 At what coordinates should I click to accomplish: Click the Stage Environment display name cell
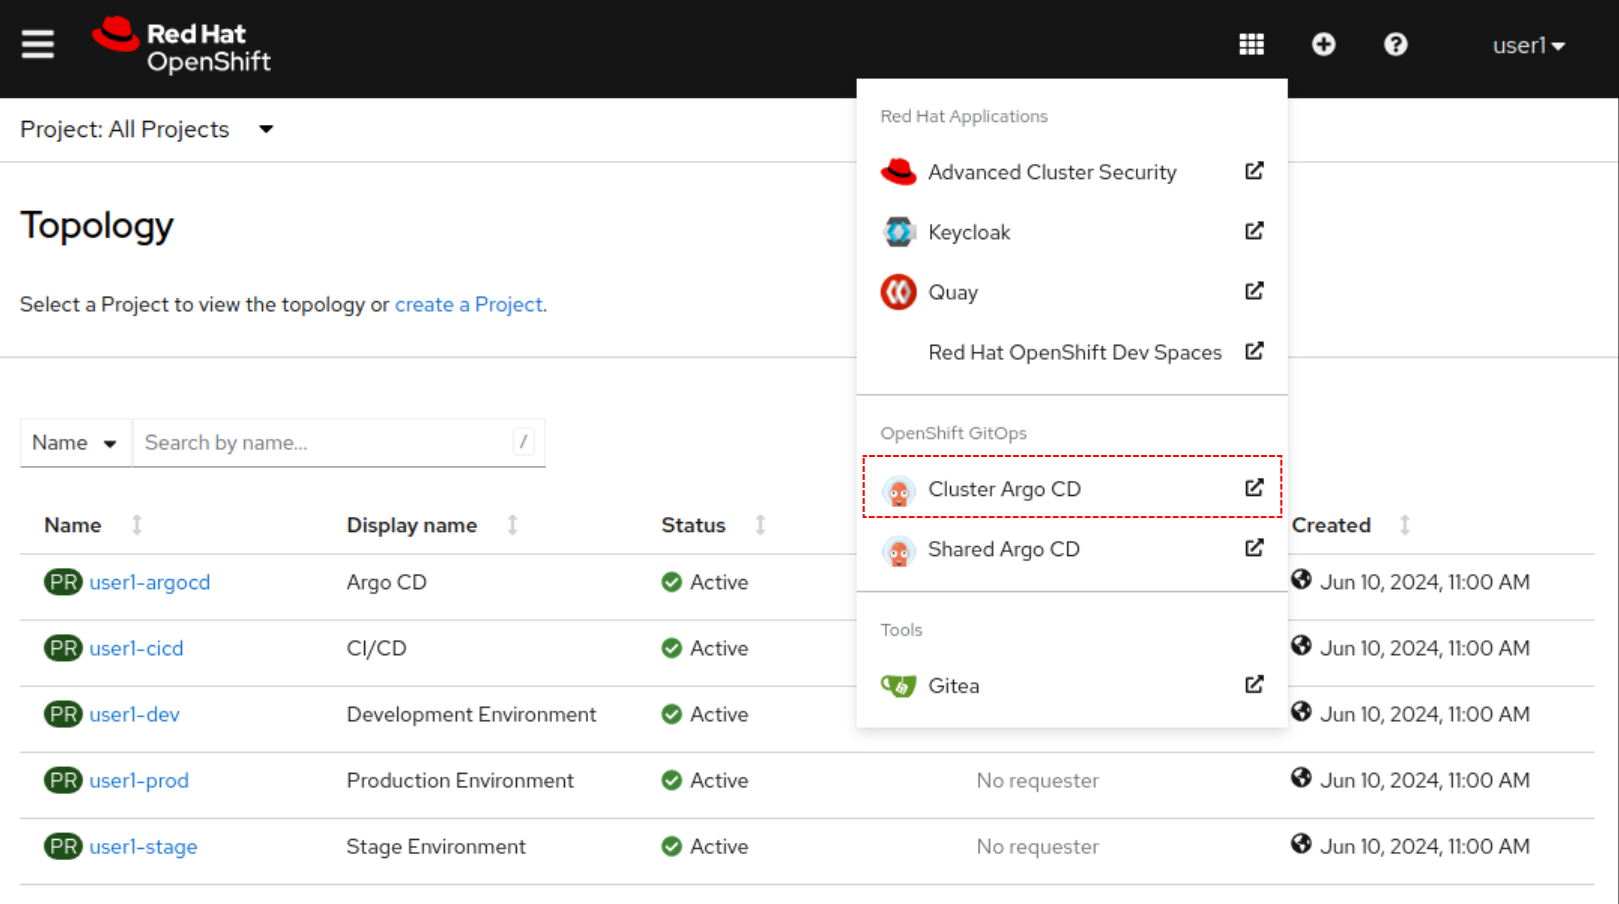(x=436, y=846)
